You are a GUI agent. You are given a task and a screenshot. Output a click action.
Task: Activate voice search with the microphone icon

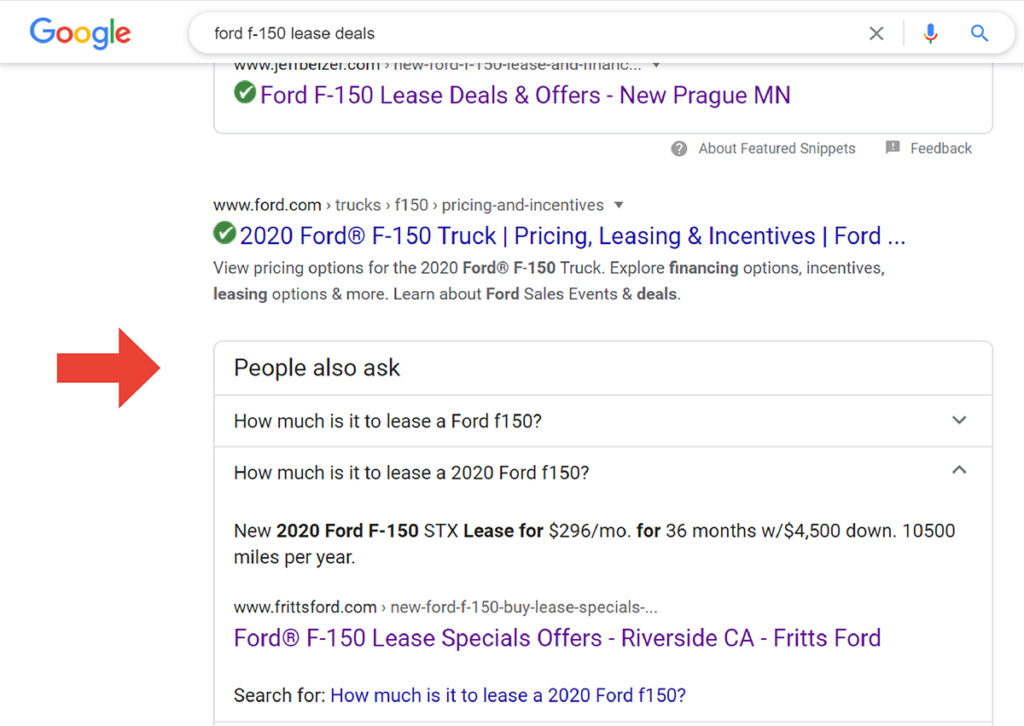coord(930,33)
